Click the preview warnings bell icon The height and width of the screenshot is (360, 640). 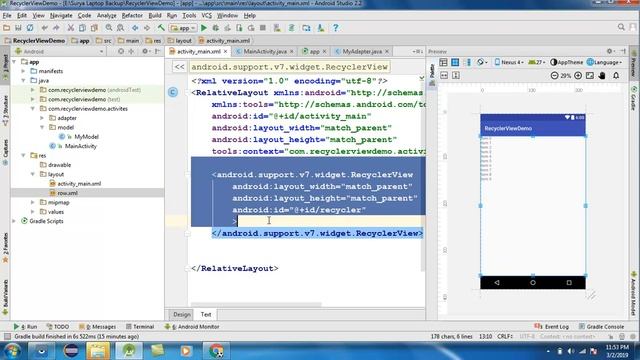616,76
